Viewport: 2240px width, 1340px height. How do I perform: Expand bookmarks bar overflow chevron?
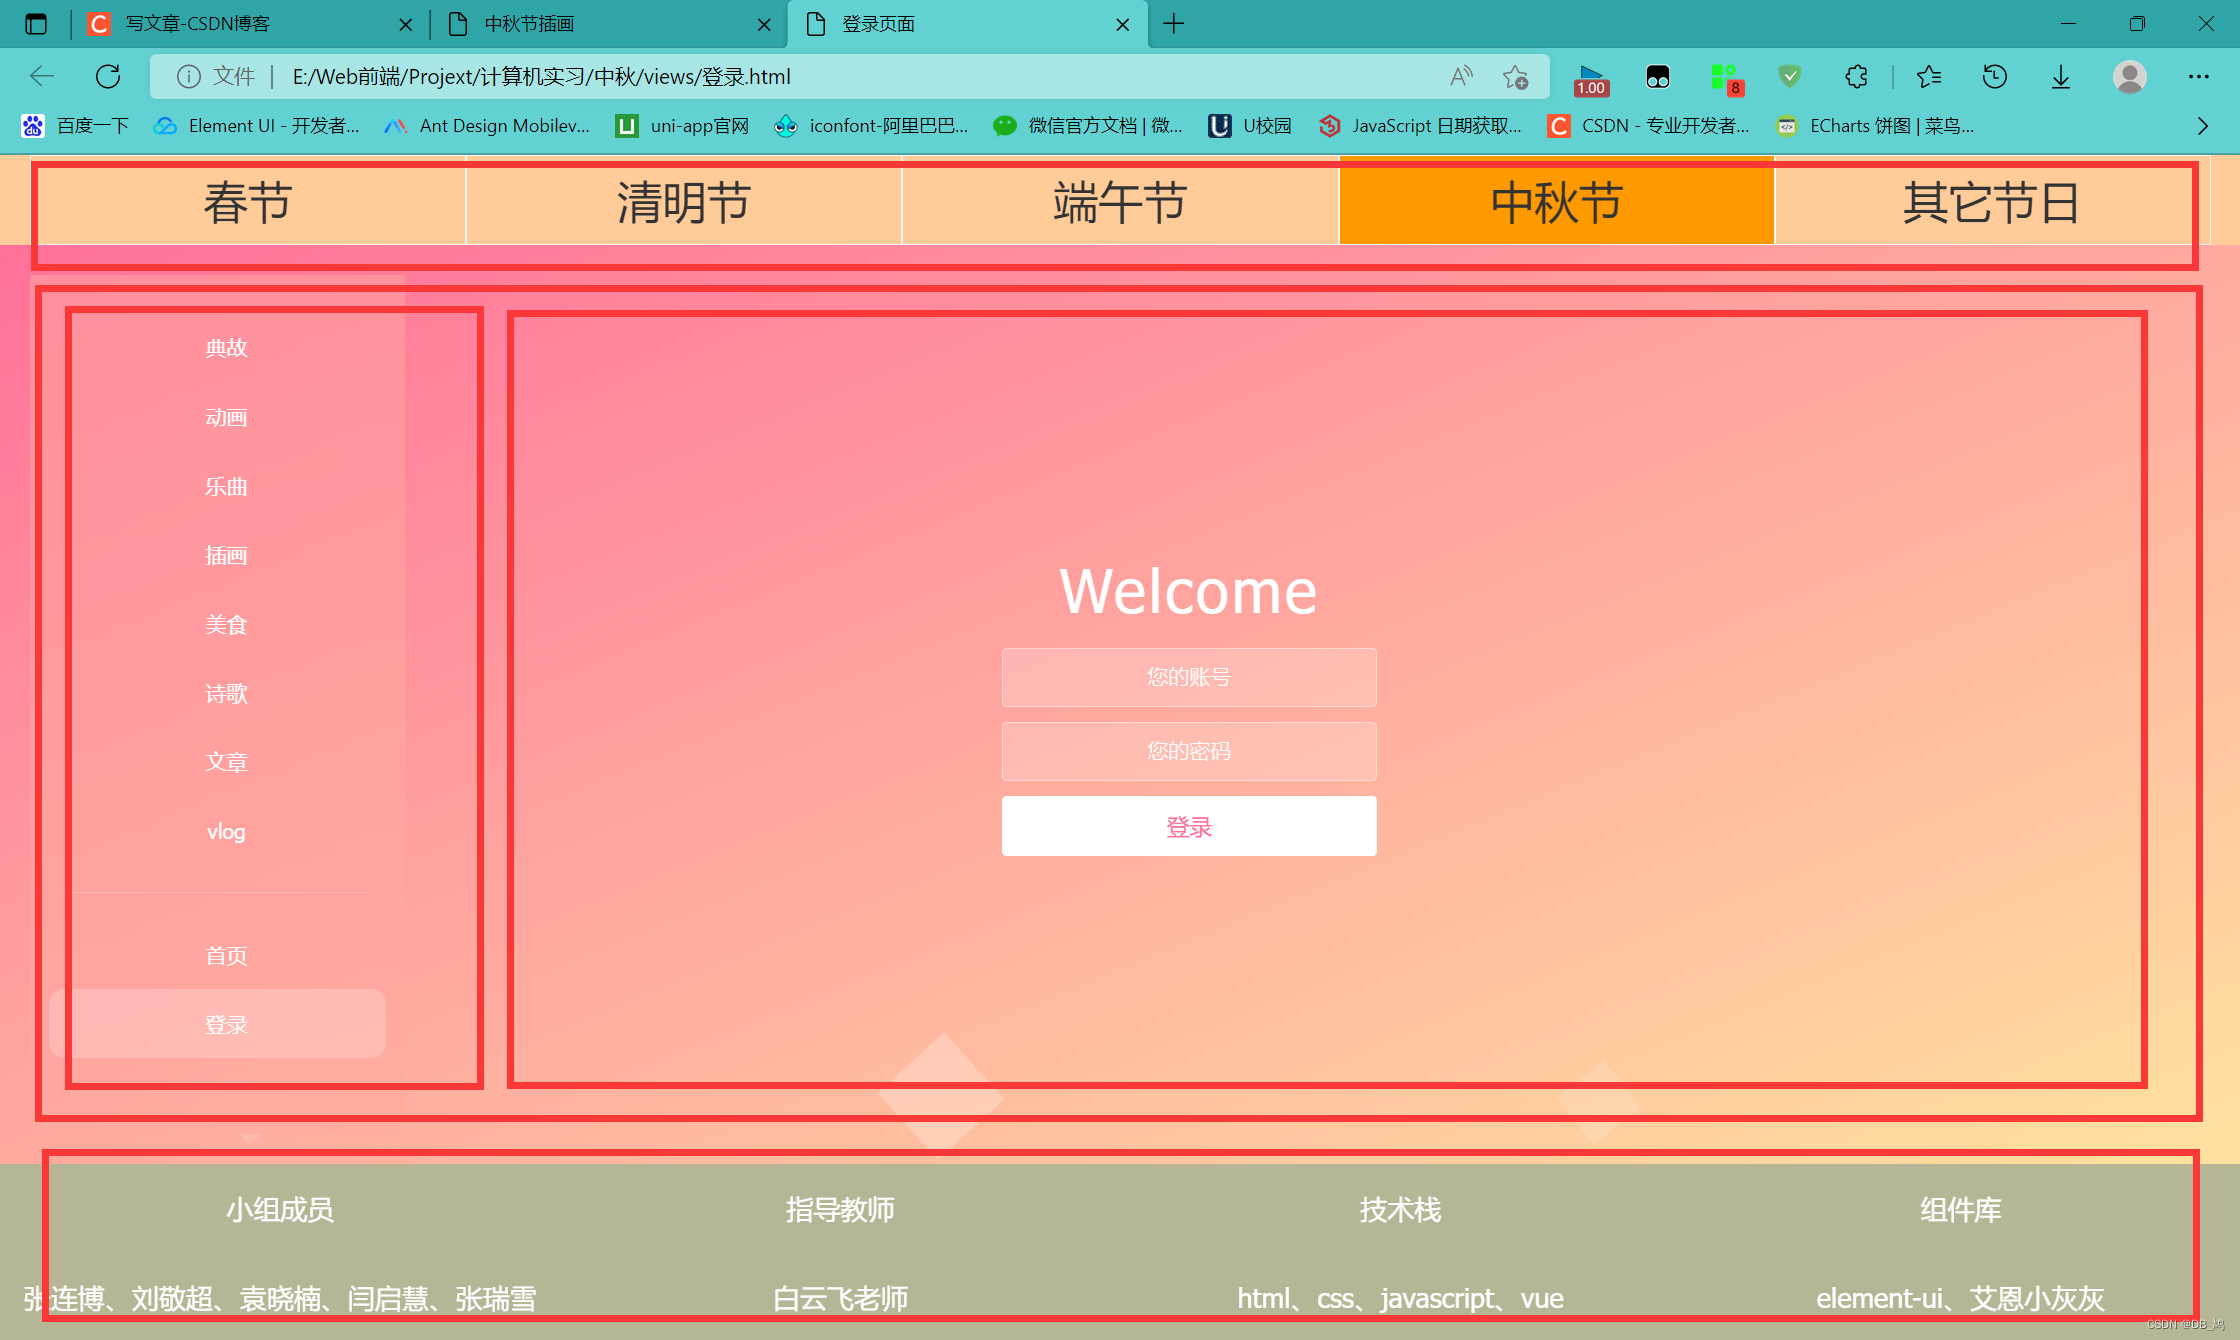coord(2203,126)
